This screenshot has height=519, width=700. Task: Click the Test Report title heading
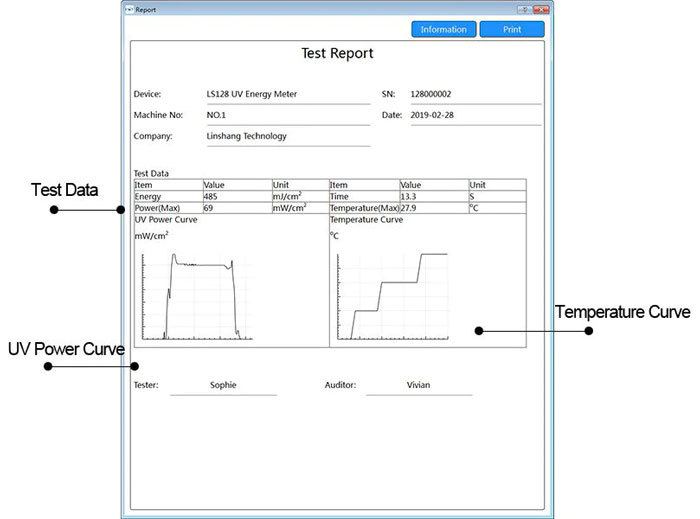coord(337,54)
